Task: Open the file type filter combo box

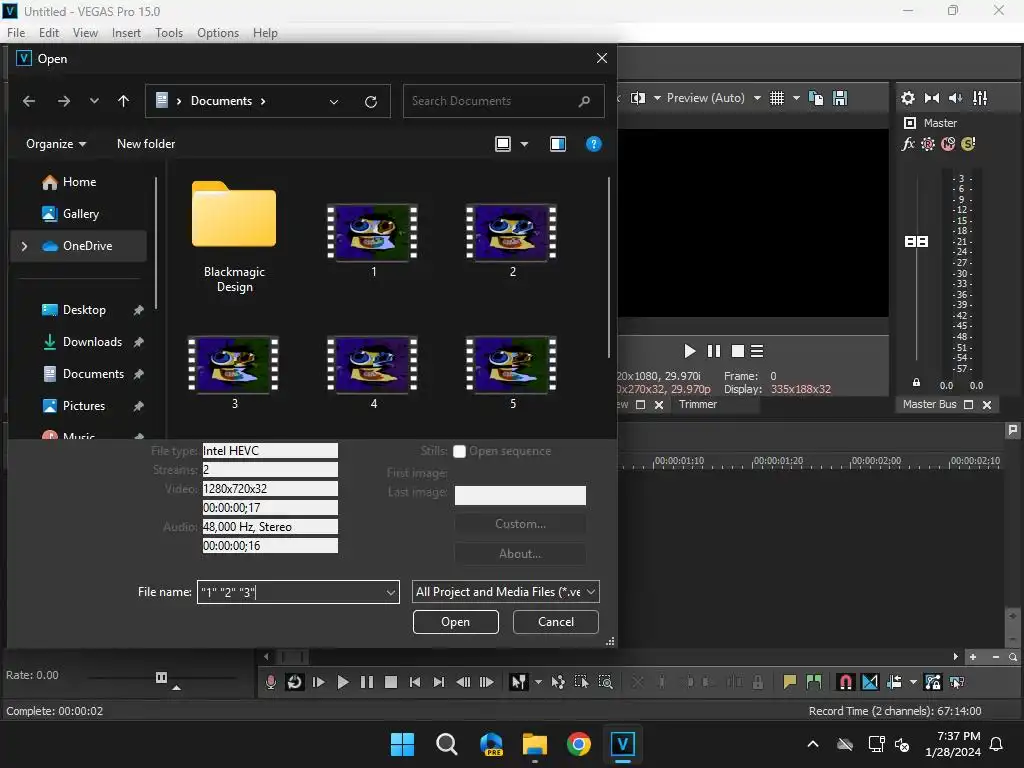Action: 505,592
